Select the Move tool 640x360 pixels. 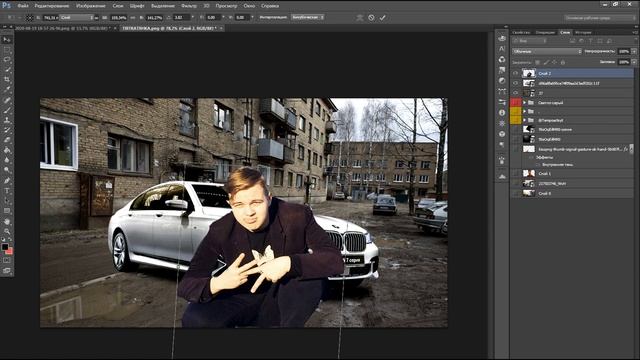coord(7,40)
